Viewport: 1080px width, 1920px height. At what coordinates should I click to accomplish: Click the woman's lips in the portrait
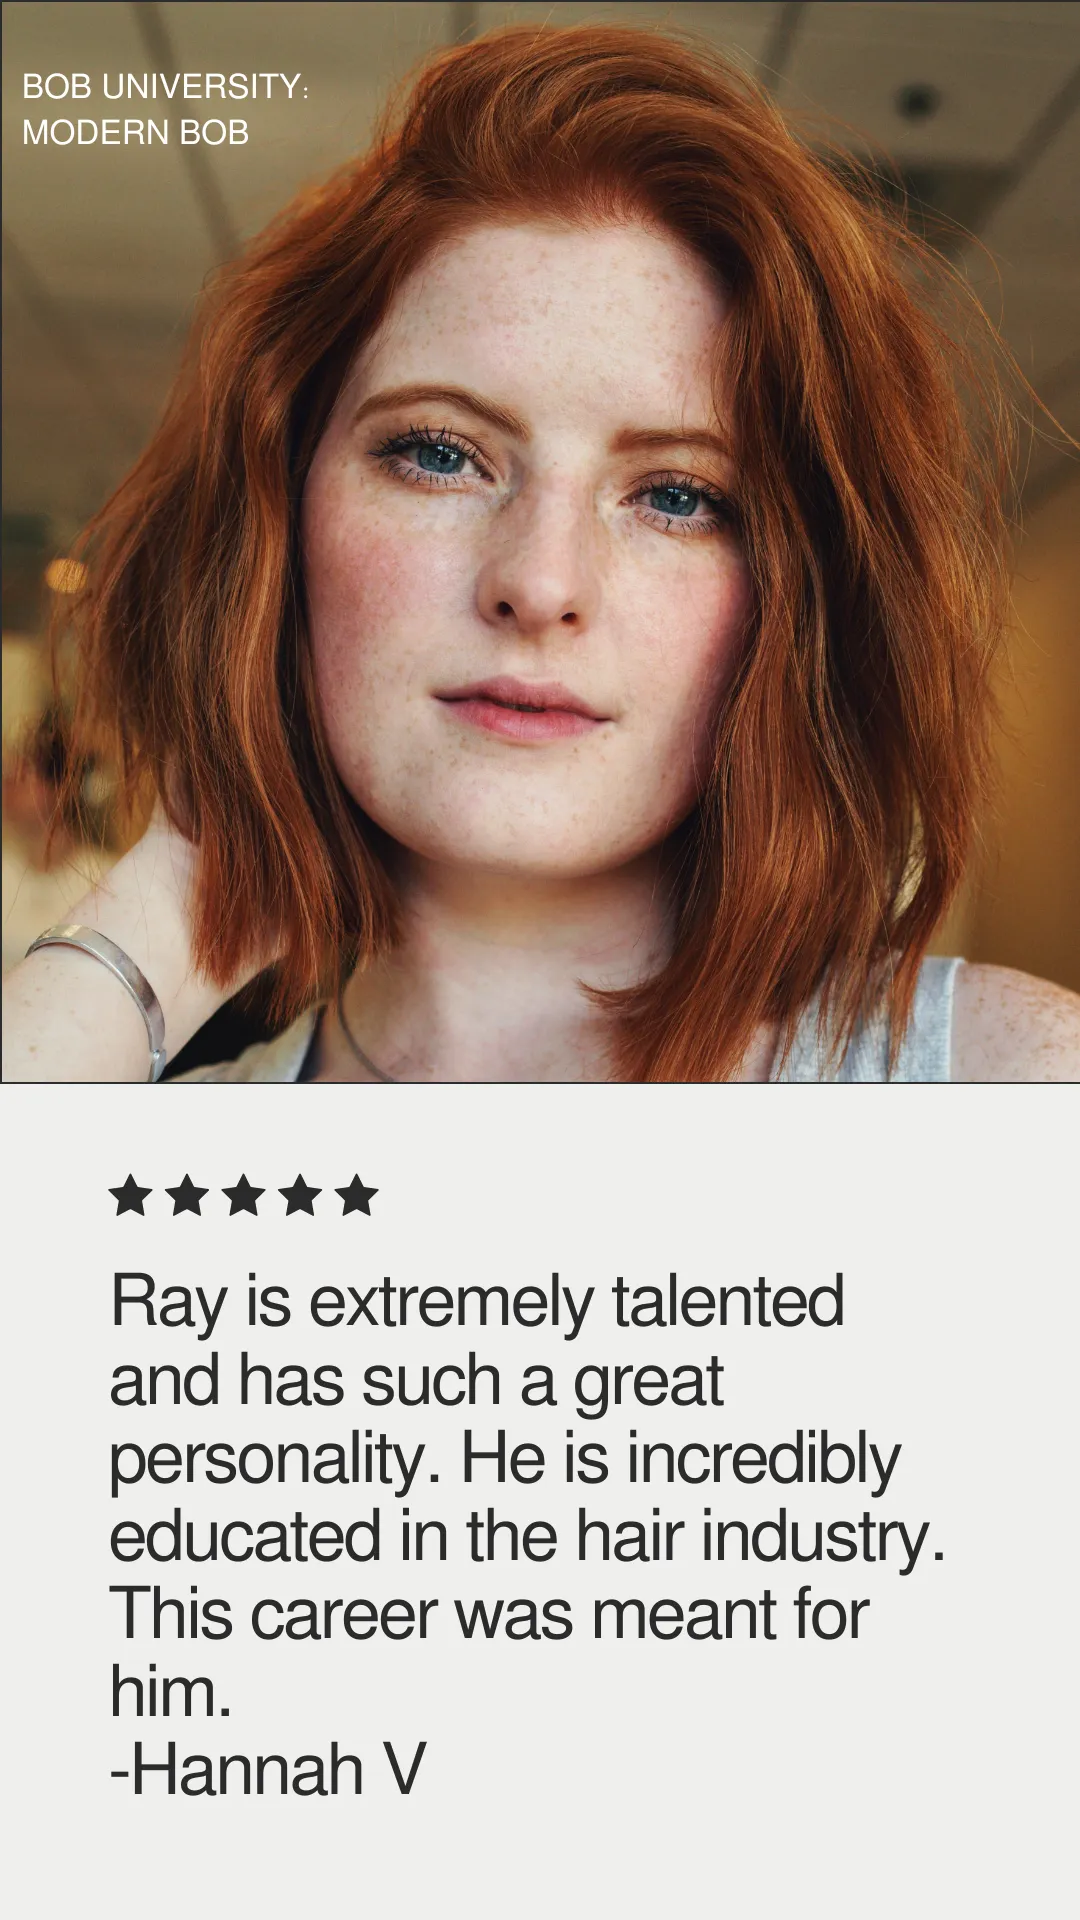point(520,708)
